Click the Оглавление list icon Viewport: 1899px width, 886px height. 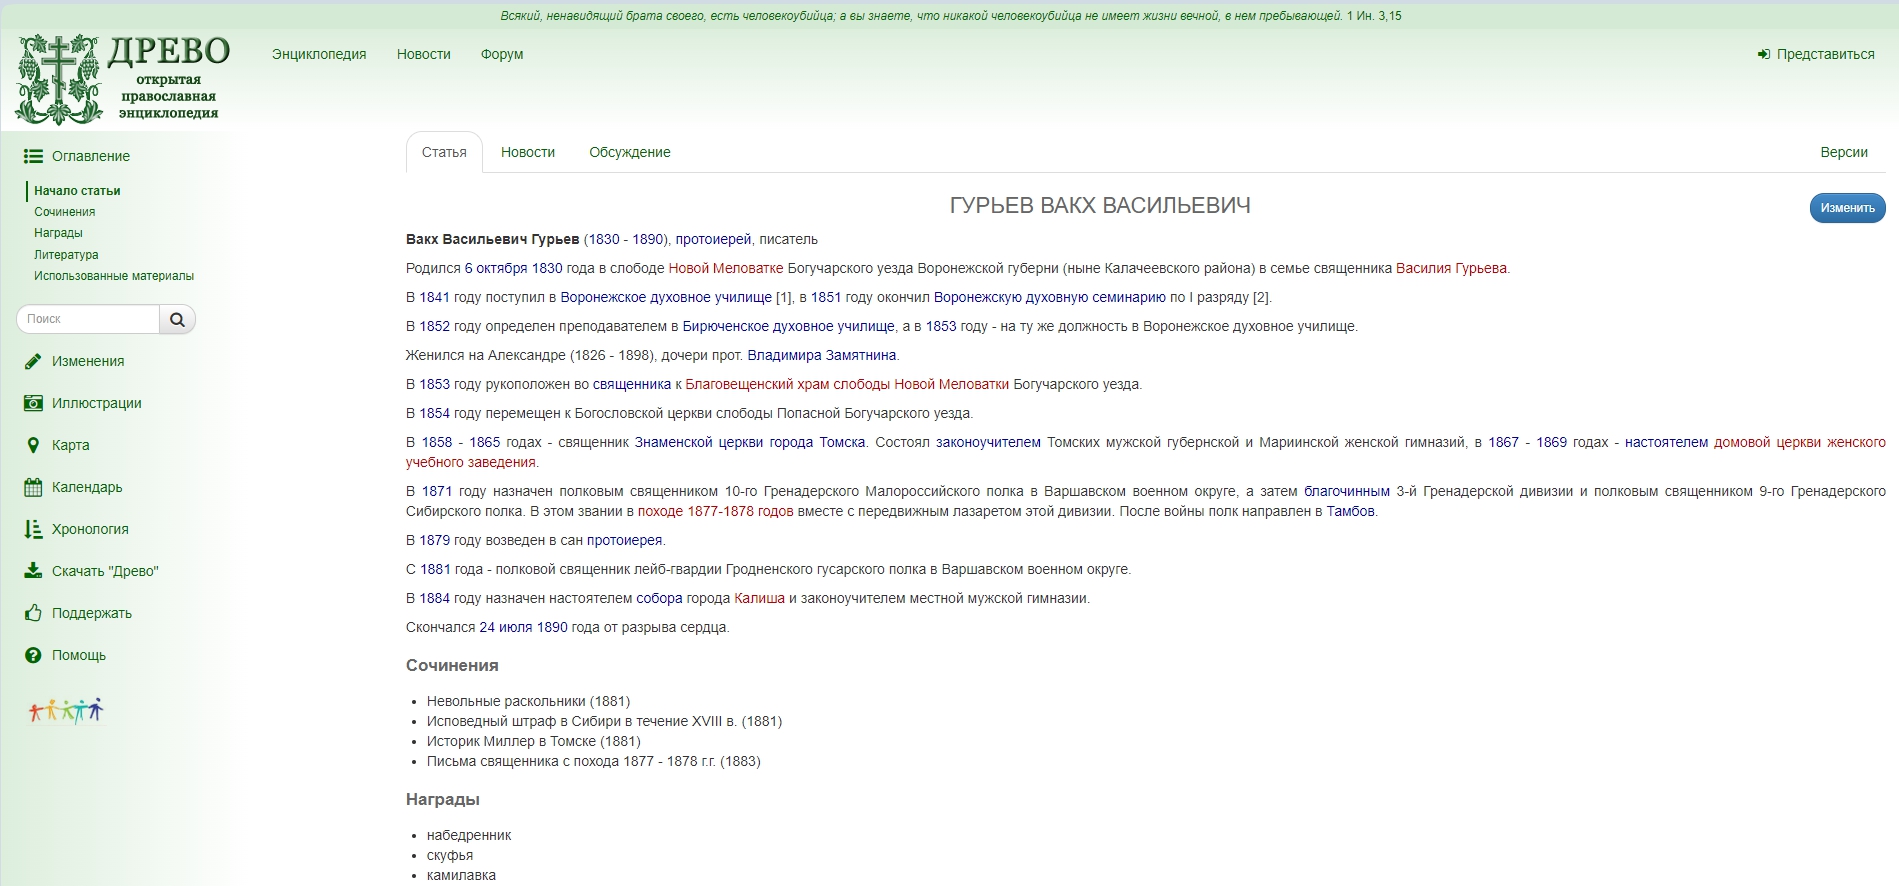point(33,156)
